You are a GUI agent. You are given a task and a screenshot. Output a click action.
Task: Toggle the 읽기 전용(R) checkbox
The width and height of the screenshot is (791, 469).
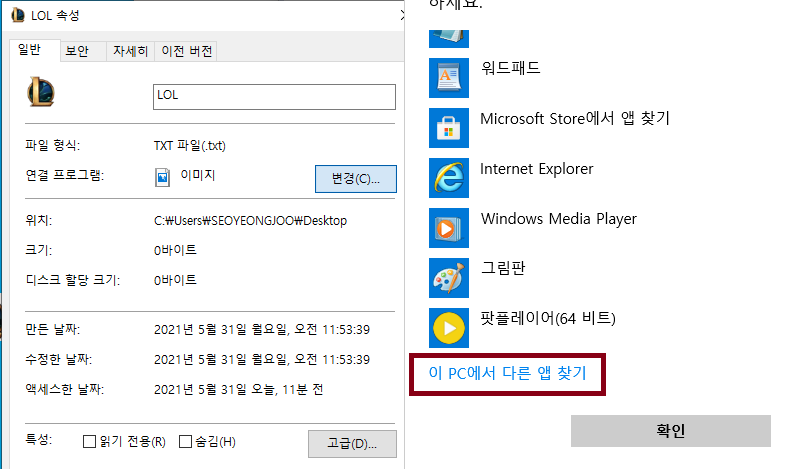pos(89,442)
